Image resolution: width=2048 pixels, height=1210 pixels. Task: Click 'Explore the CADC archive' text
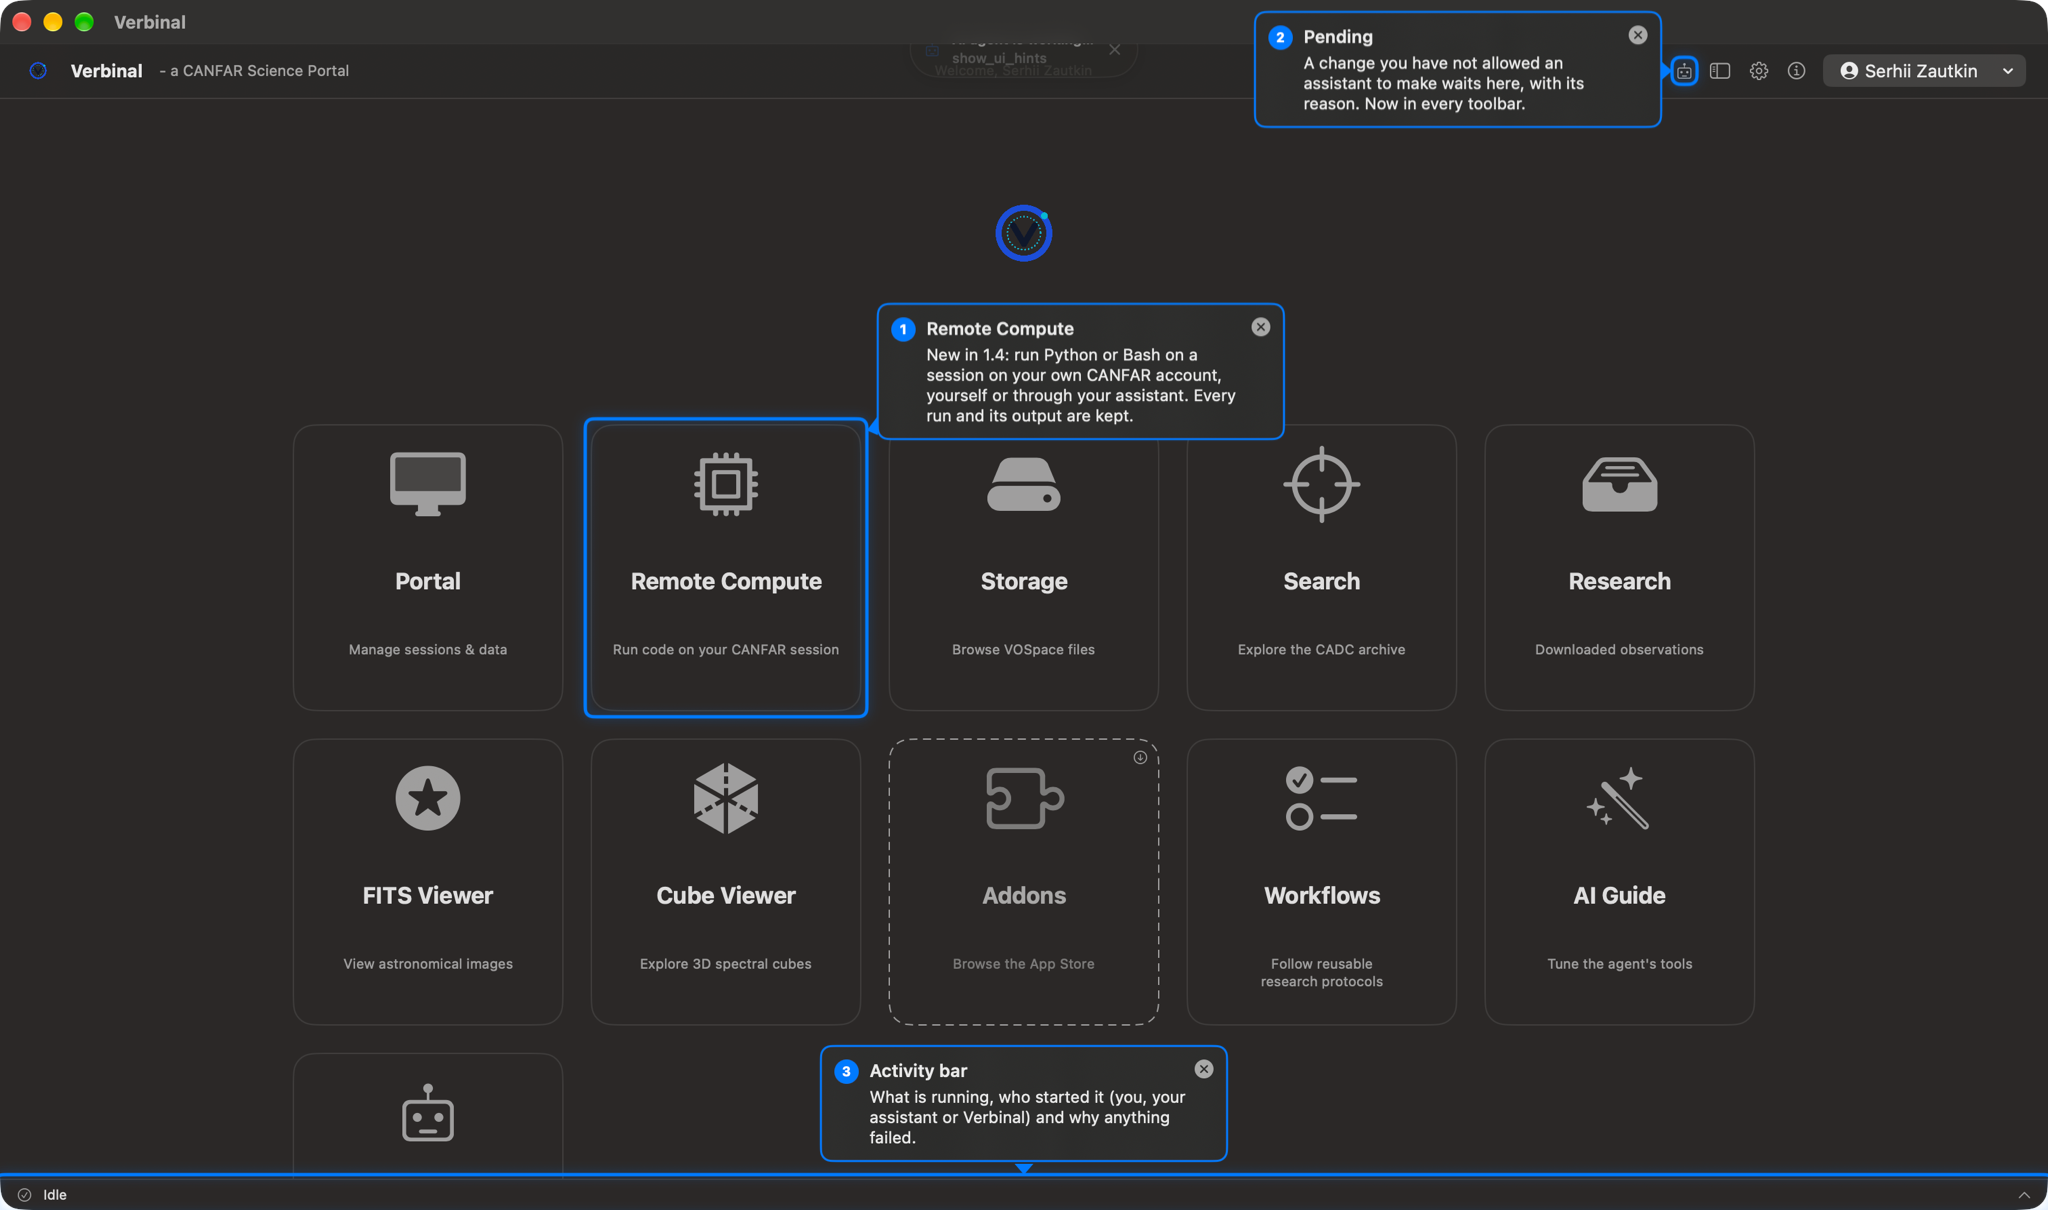[1322, 650]
